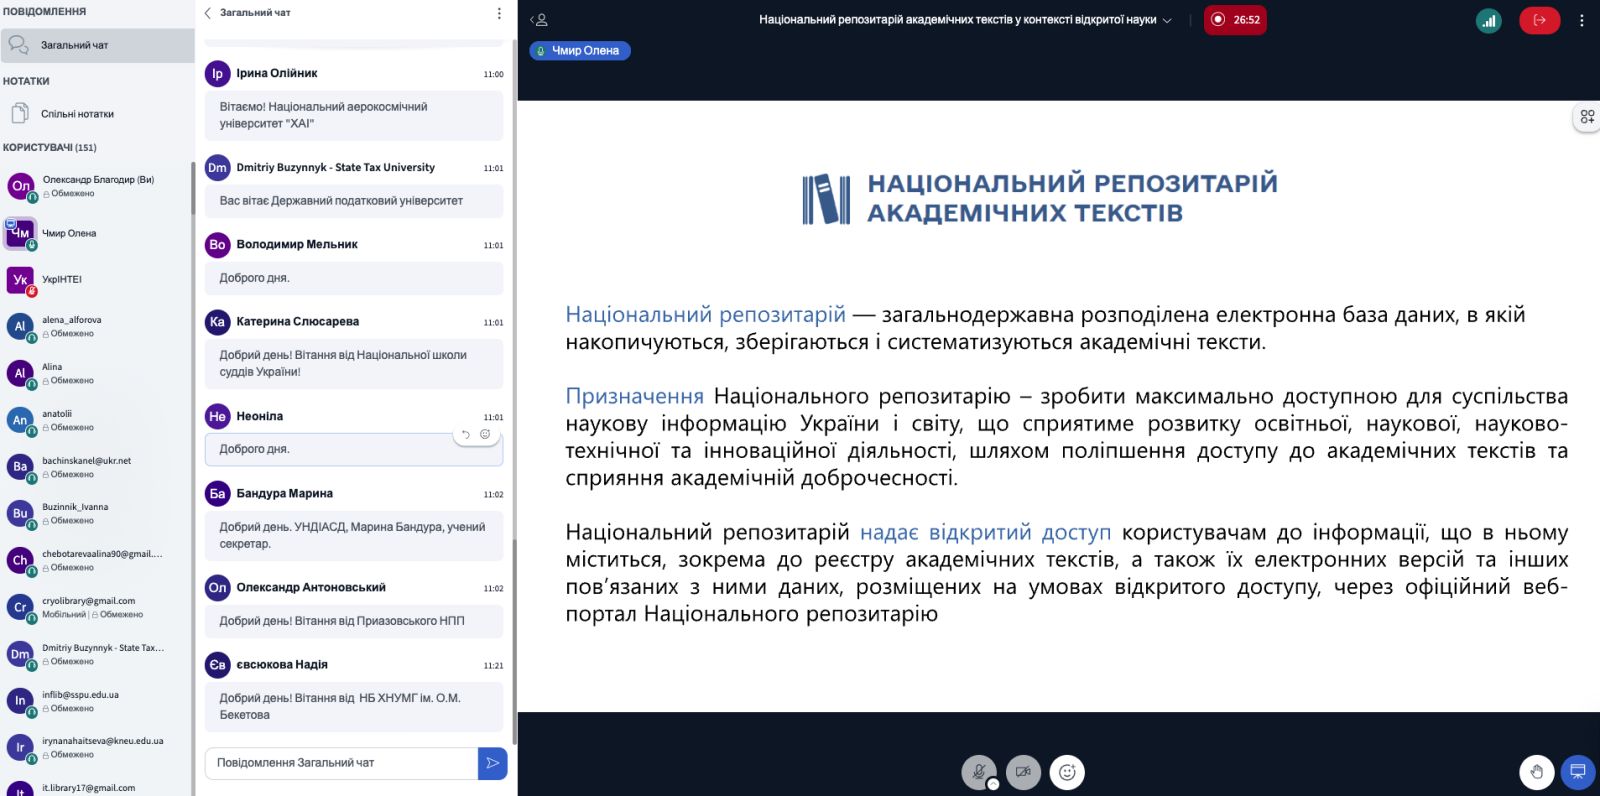The height and width of the screenshot is (796, 1600).
Task: Reply to Неоніла's message using arrow icon
Action: pyautogui.click(x=465, y=435)
